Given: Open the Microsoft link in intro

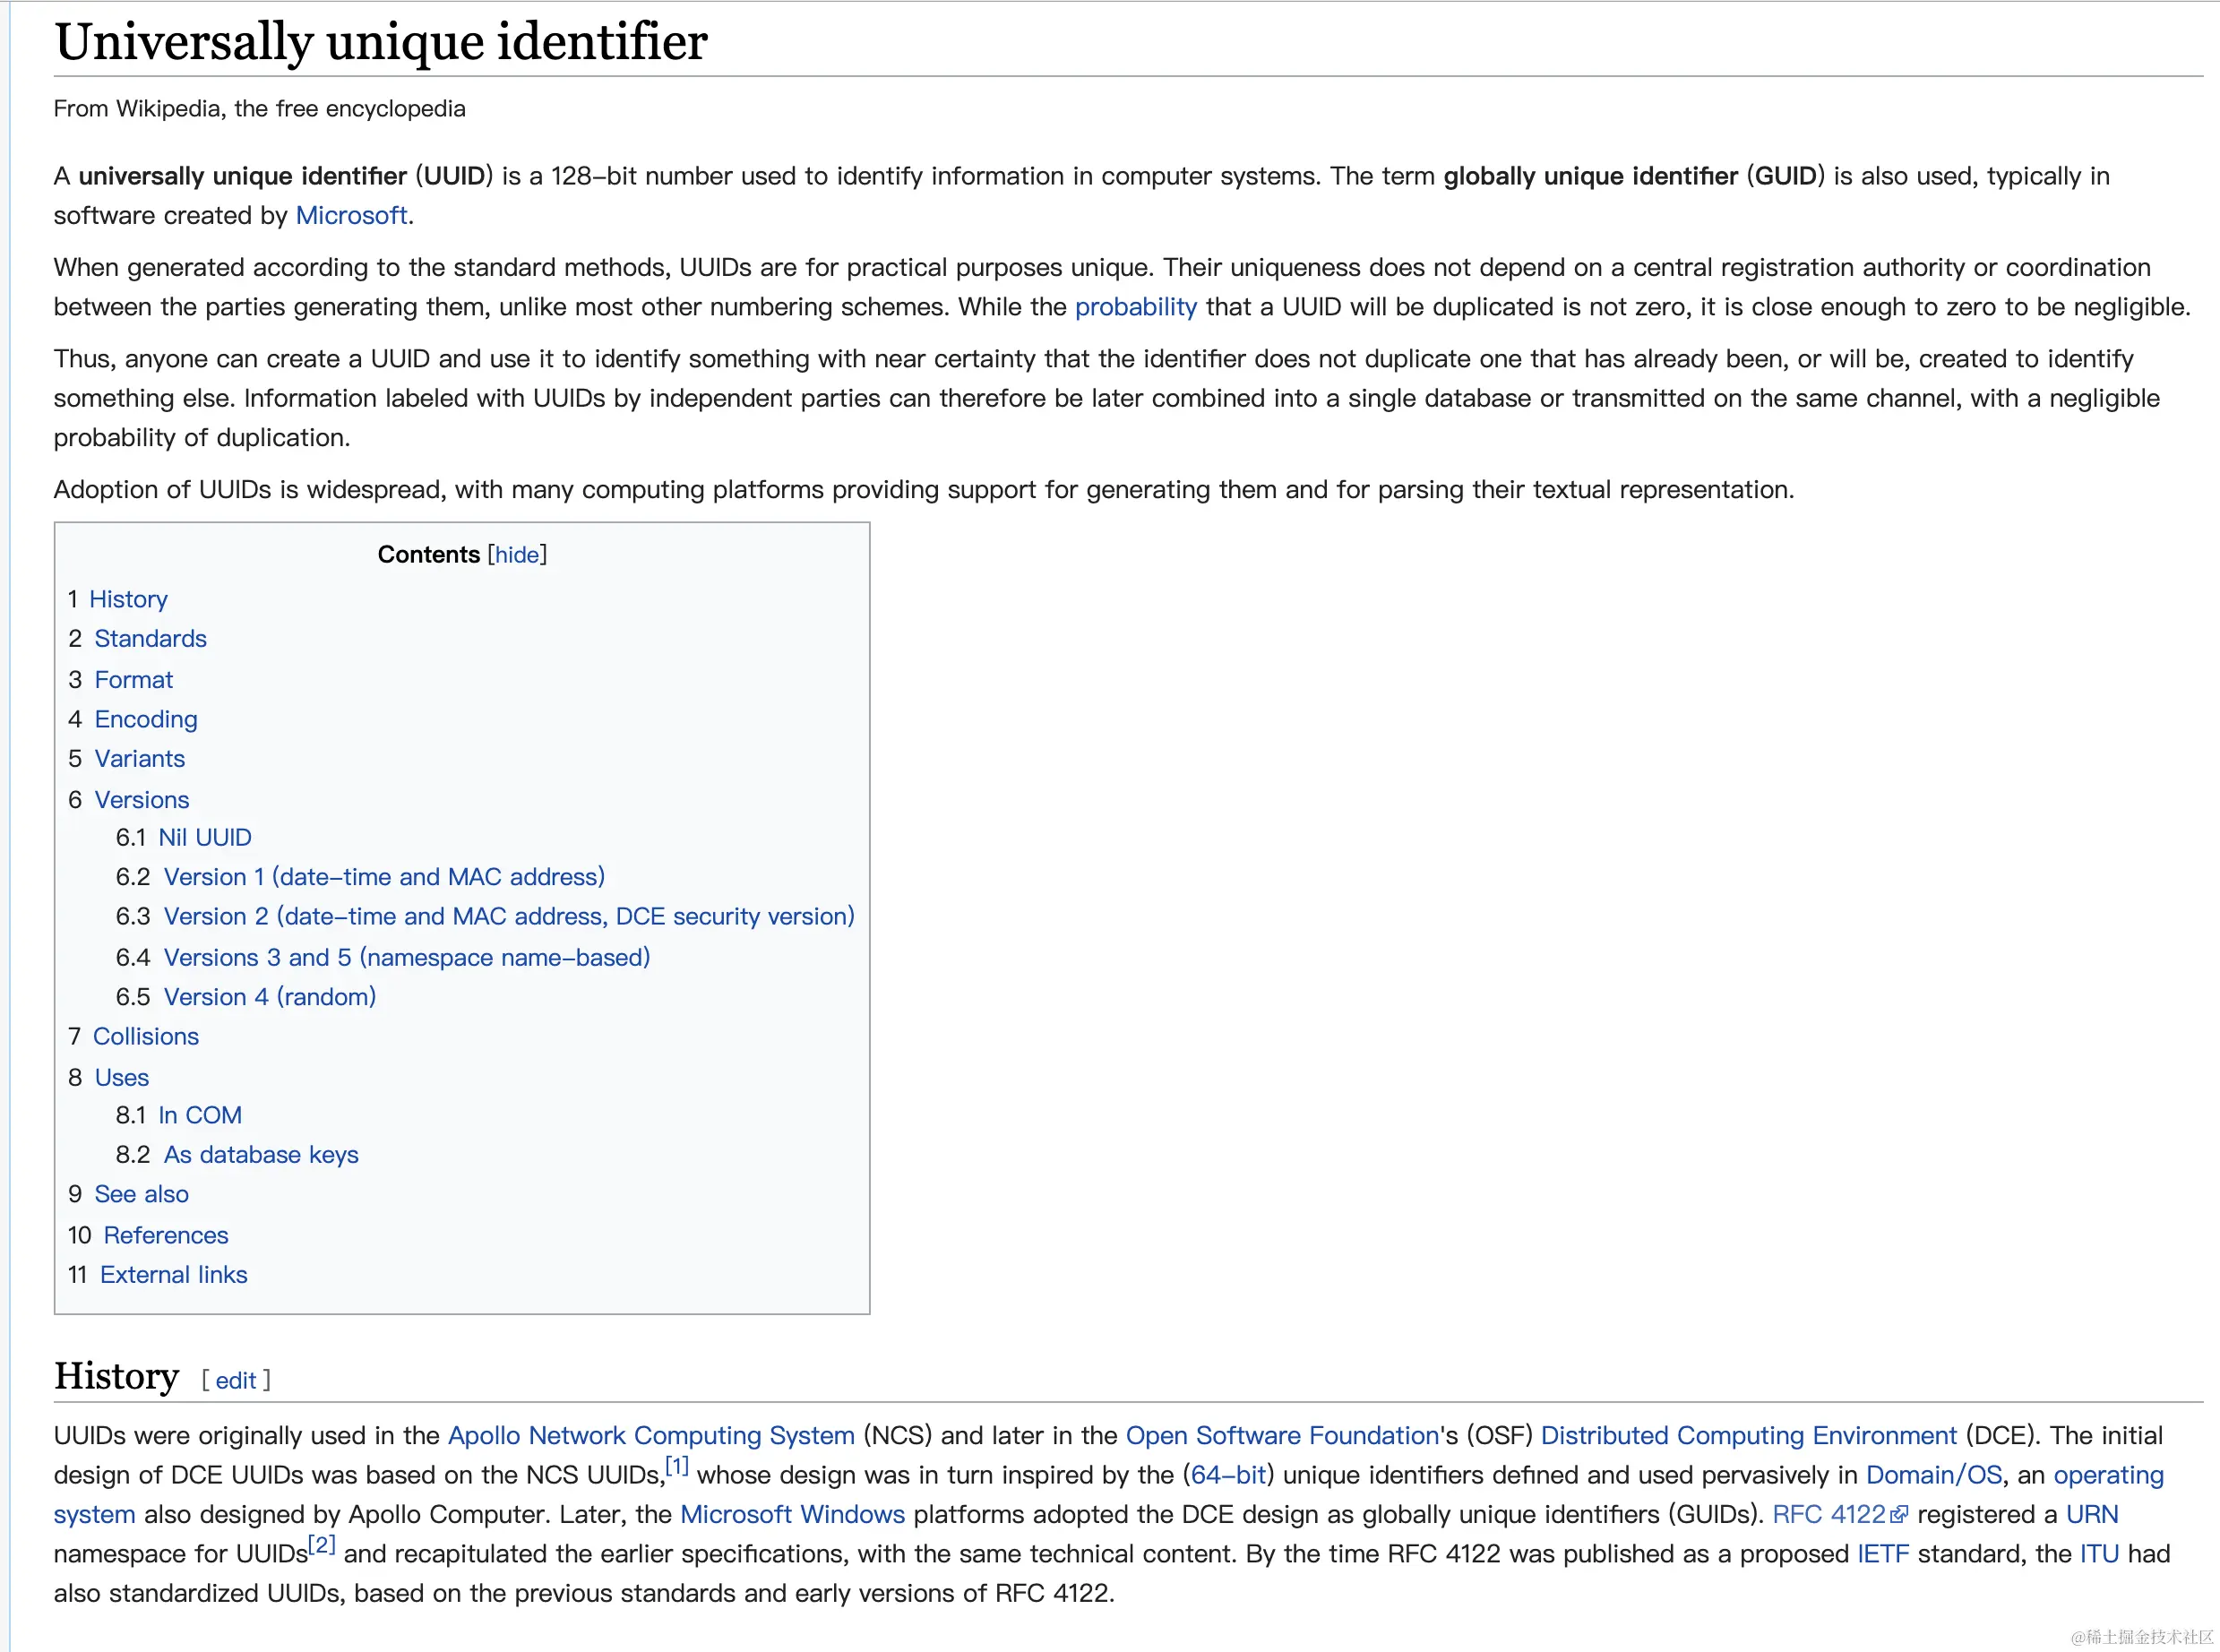Looking at the screenshot, I should click(351, 216).
